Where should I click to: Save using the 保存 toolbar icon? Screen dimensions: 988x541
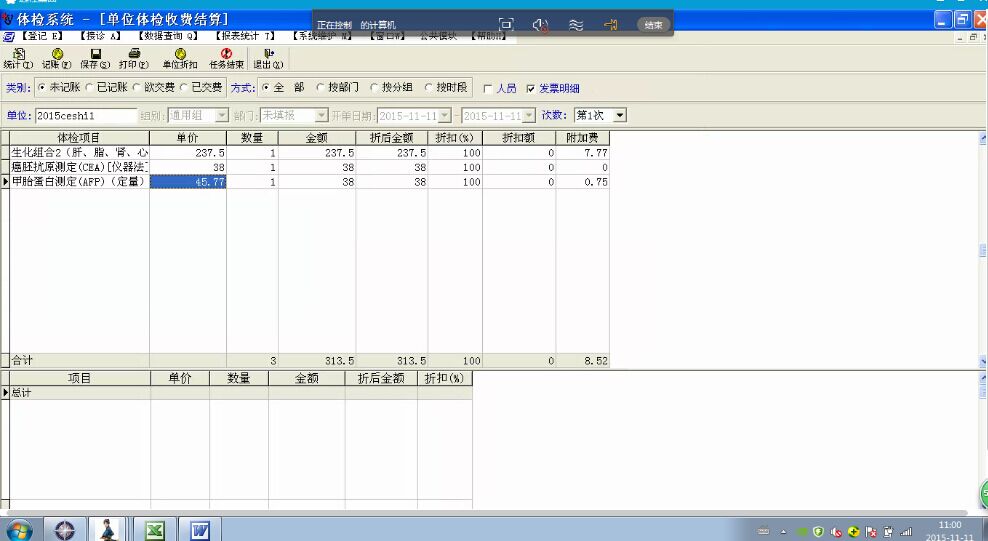pos(95,59)
